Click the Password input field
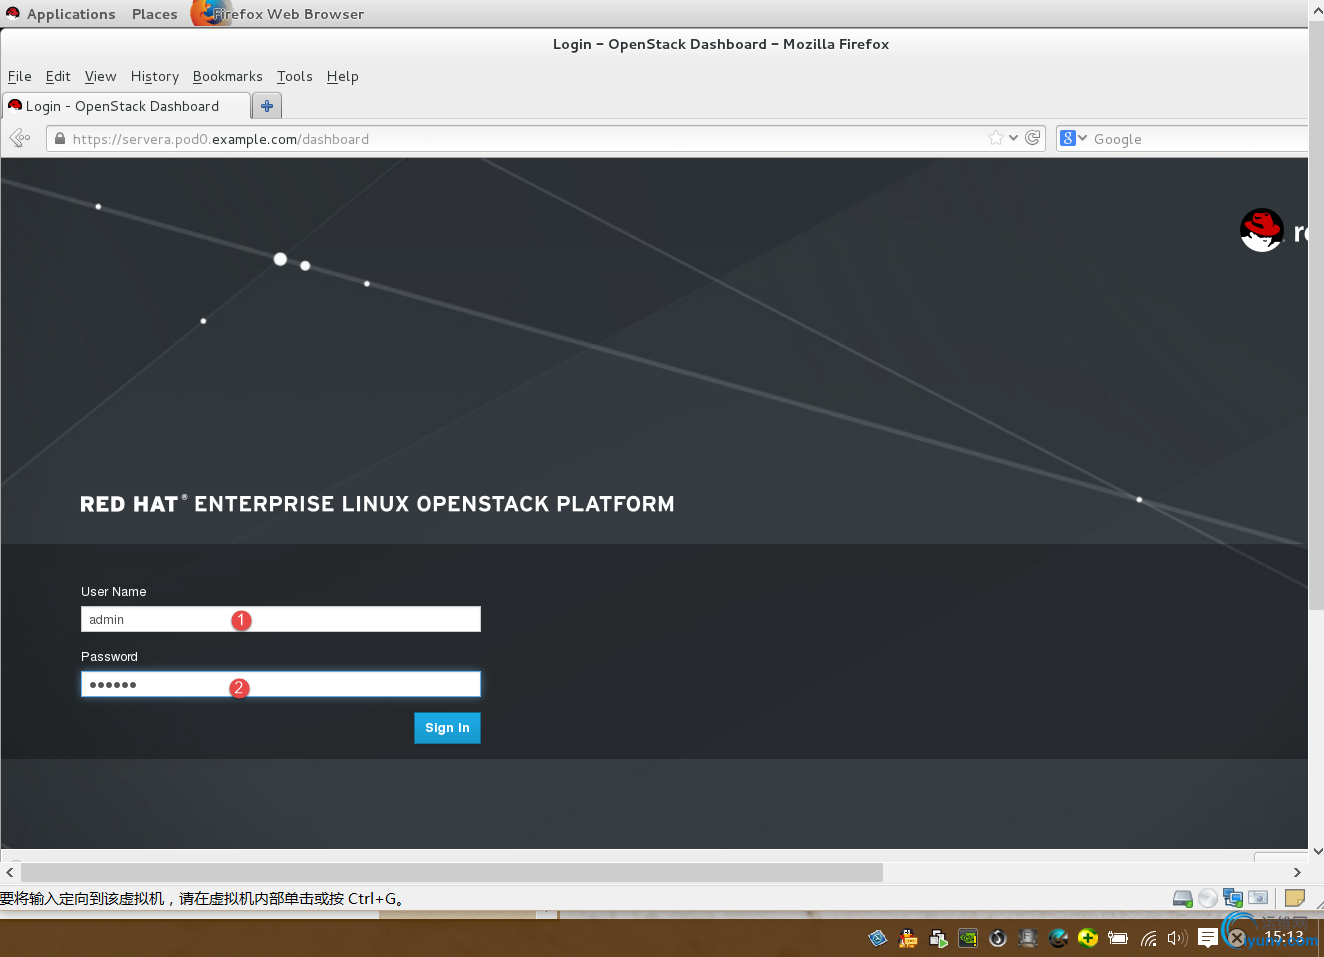The width and height of the screenshot is (1324, 957). click(281, 684)
